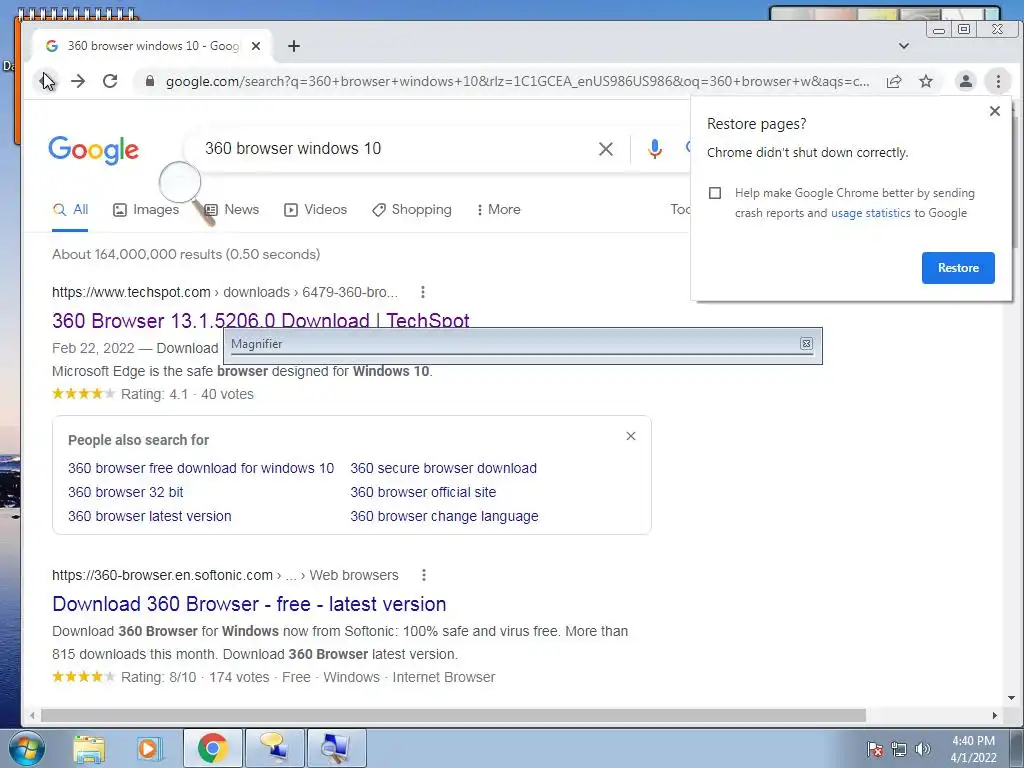This screenshot has height=768, width=1024.
Task: Open the https://www.techspot.com breadcrumb URL
Action: pos(131,292)
